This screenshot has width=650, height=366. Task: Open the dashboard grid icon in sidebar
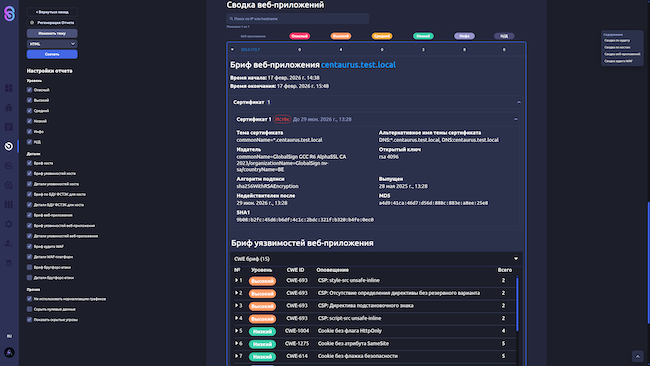[9, 88]
